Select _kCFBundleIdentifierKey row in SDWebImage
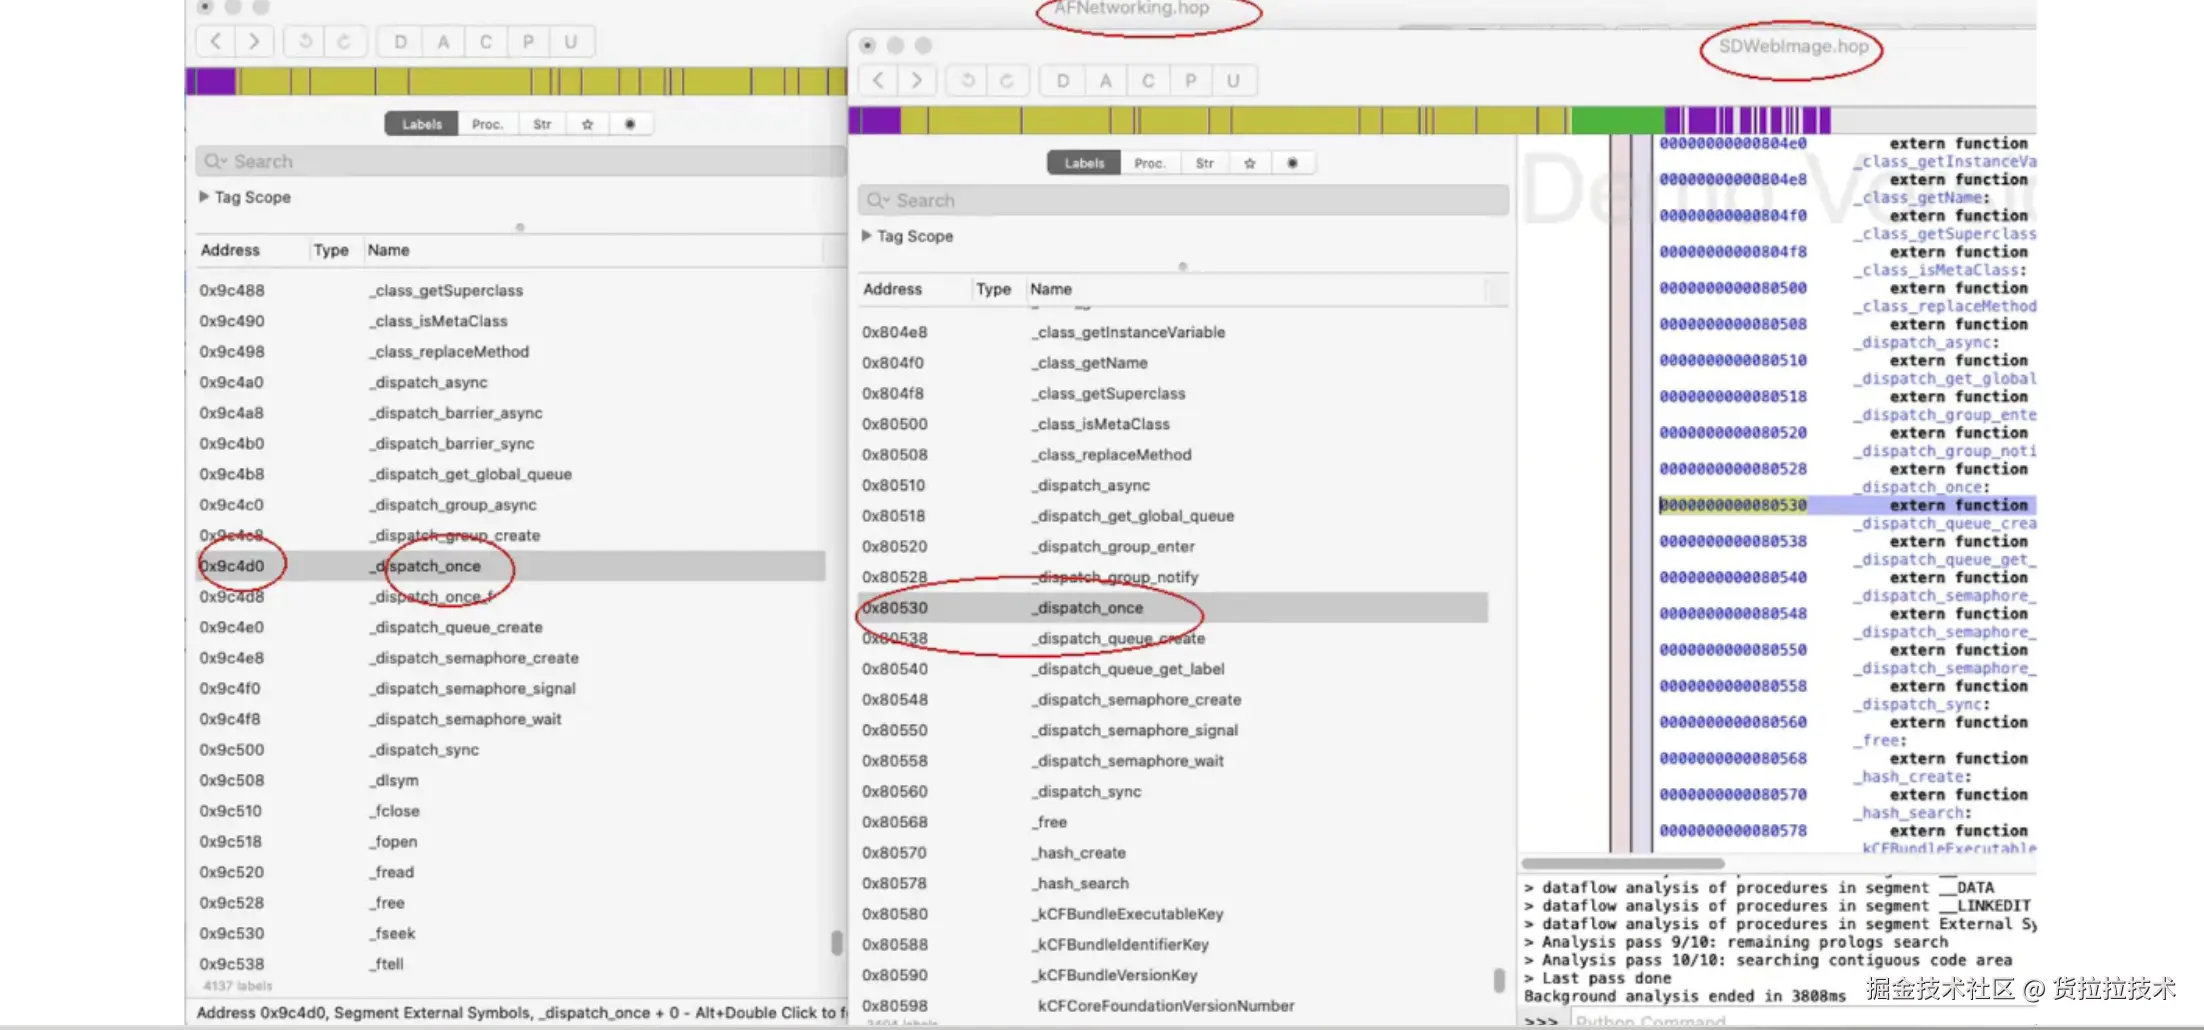The width and height of the screenshot is (2204, 1030). 1173,945
